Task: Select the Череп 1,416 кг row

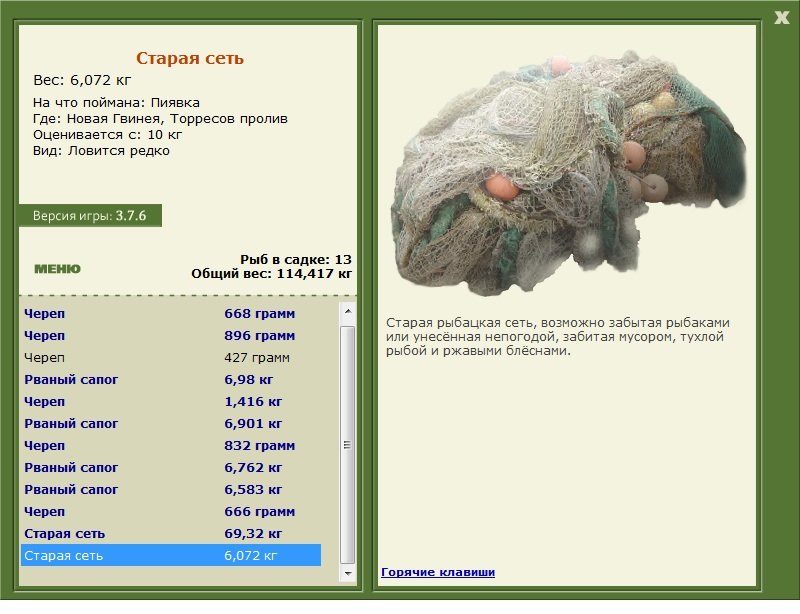Action: [171, 401]
